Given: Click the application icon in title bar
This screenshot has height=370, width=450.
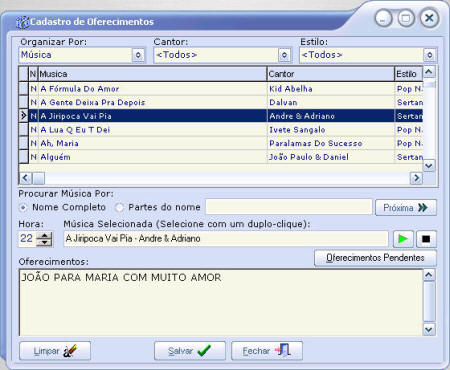Looking at the screenshot, I should tap(23, 22).
